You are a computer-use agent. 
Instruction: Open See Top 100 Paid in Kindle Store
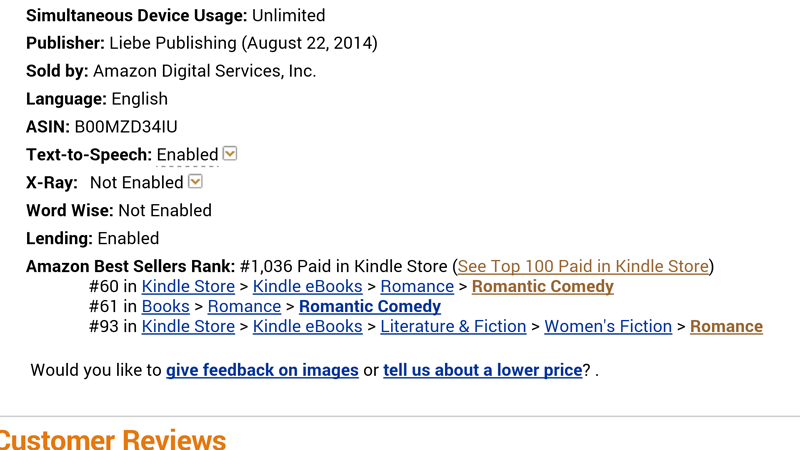tap(583, 266)
